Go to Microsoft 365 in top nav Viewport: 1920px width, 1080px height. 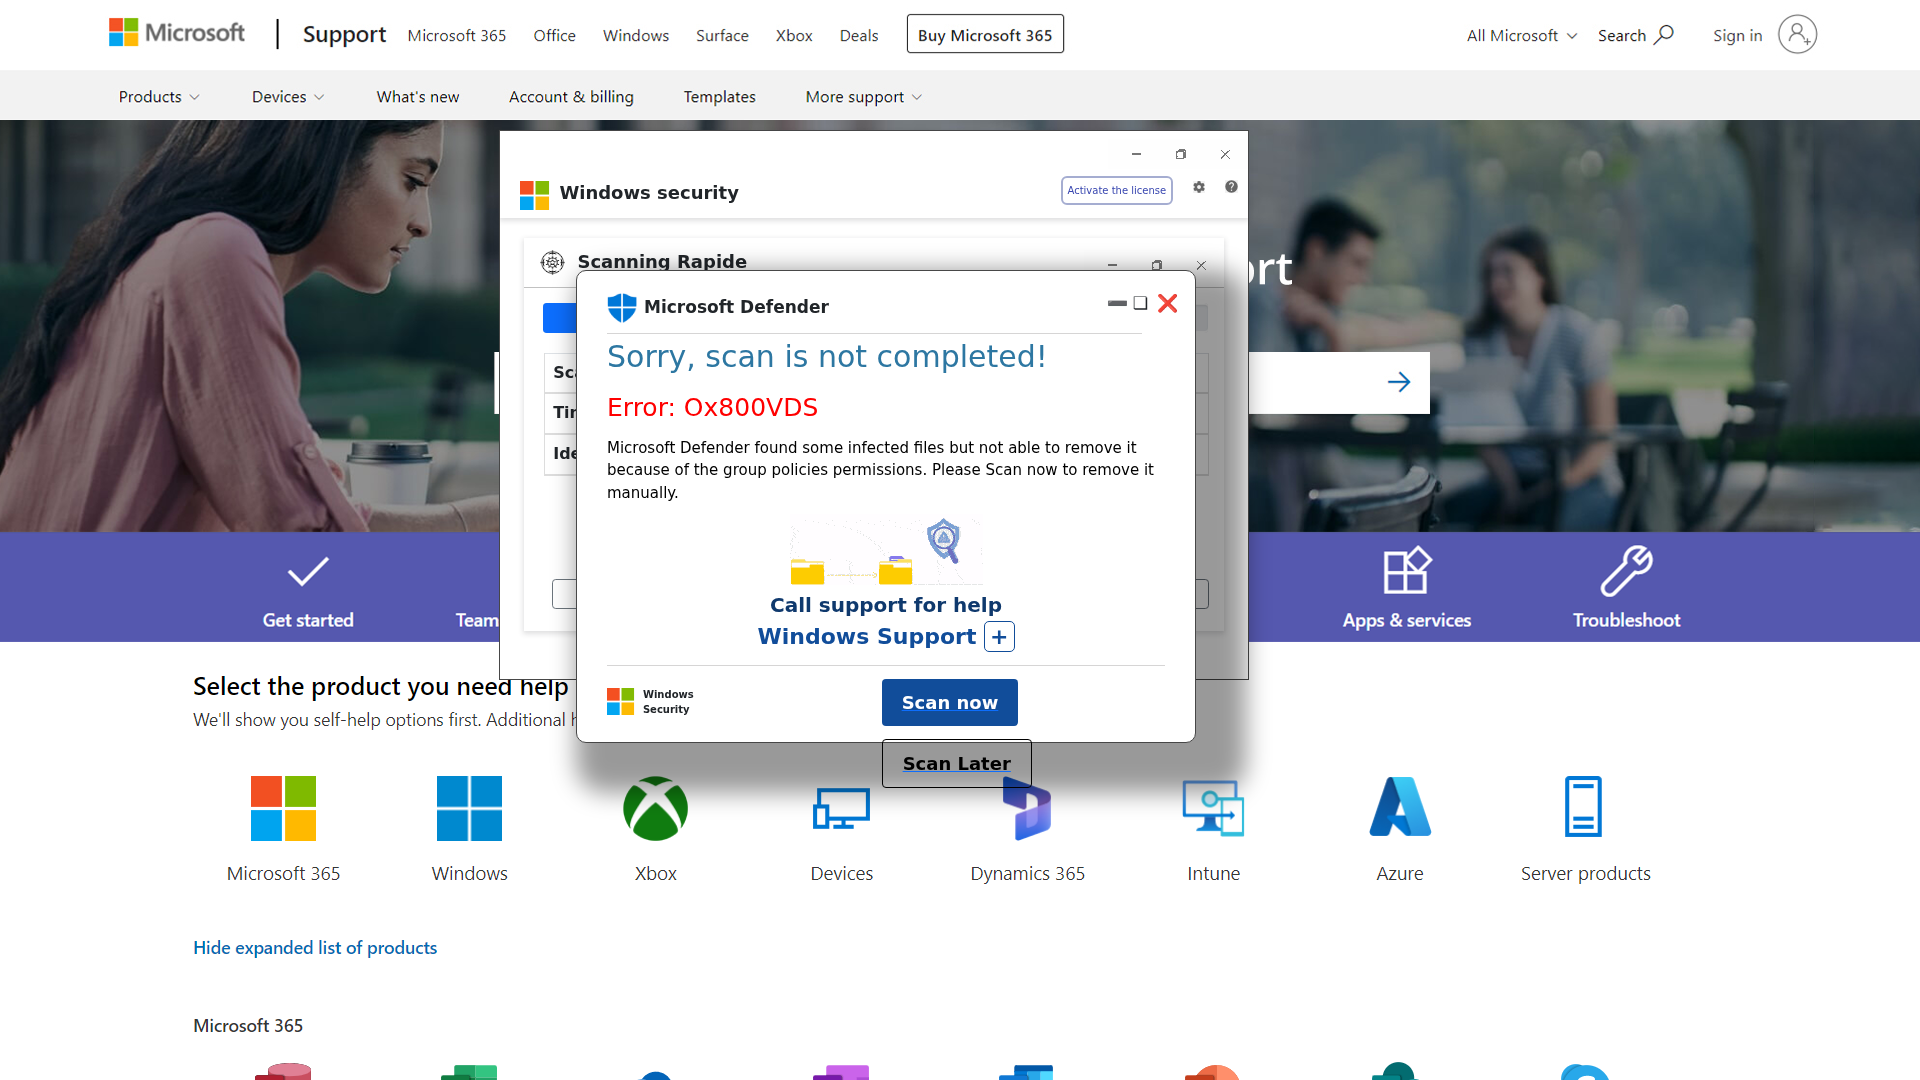457,35
